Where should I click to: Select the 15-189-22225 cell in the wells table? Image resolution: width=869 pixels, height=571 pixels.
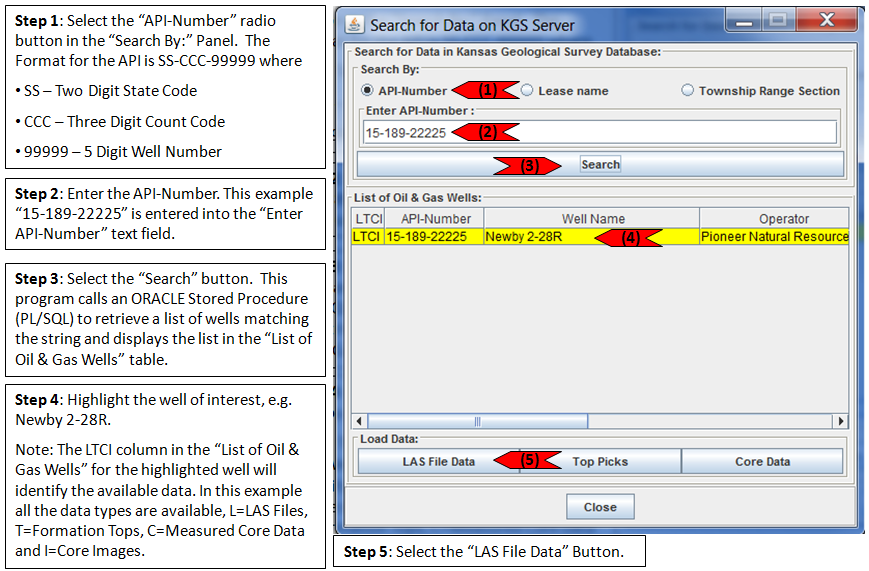pyautogui.click(x=435, y=237)
